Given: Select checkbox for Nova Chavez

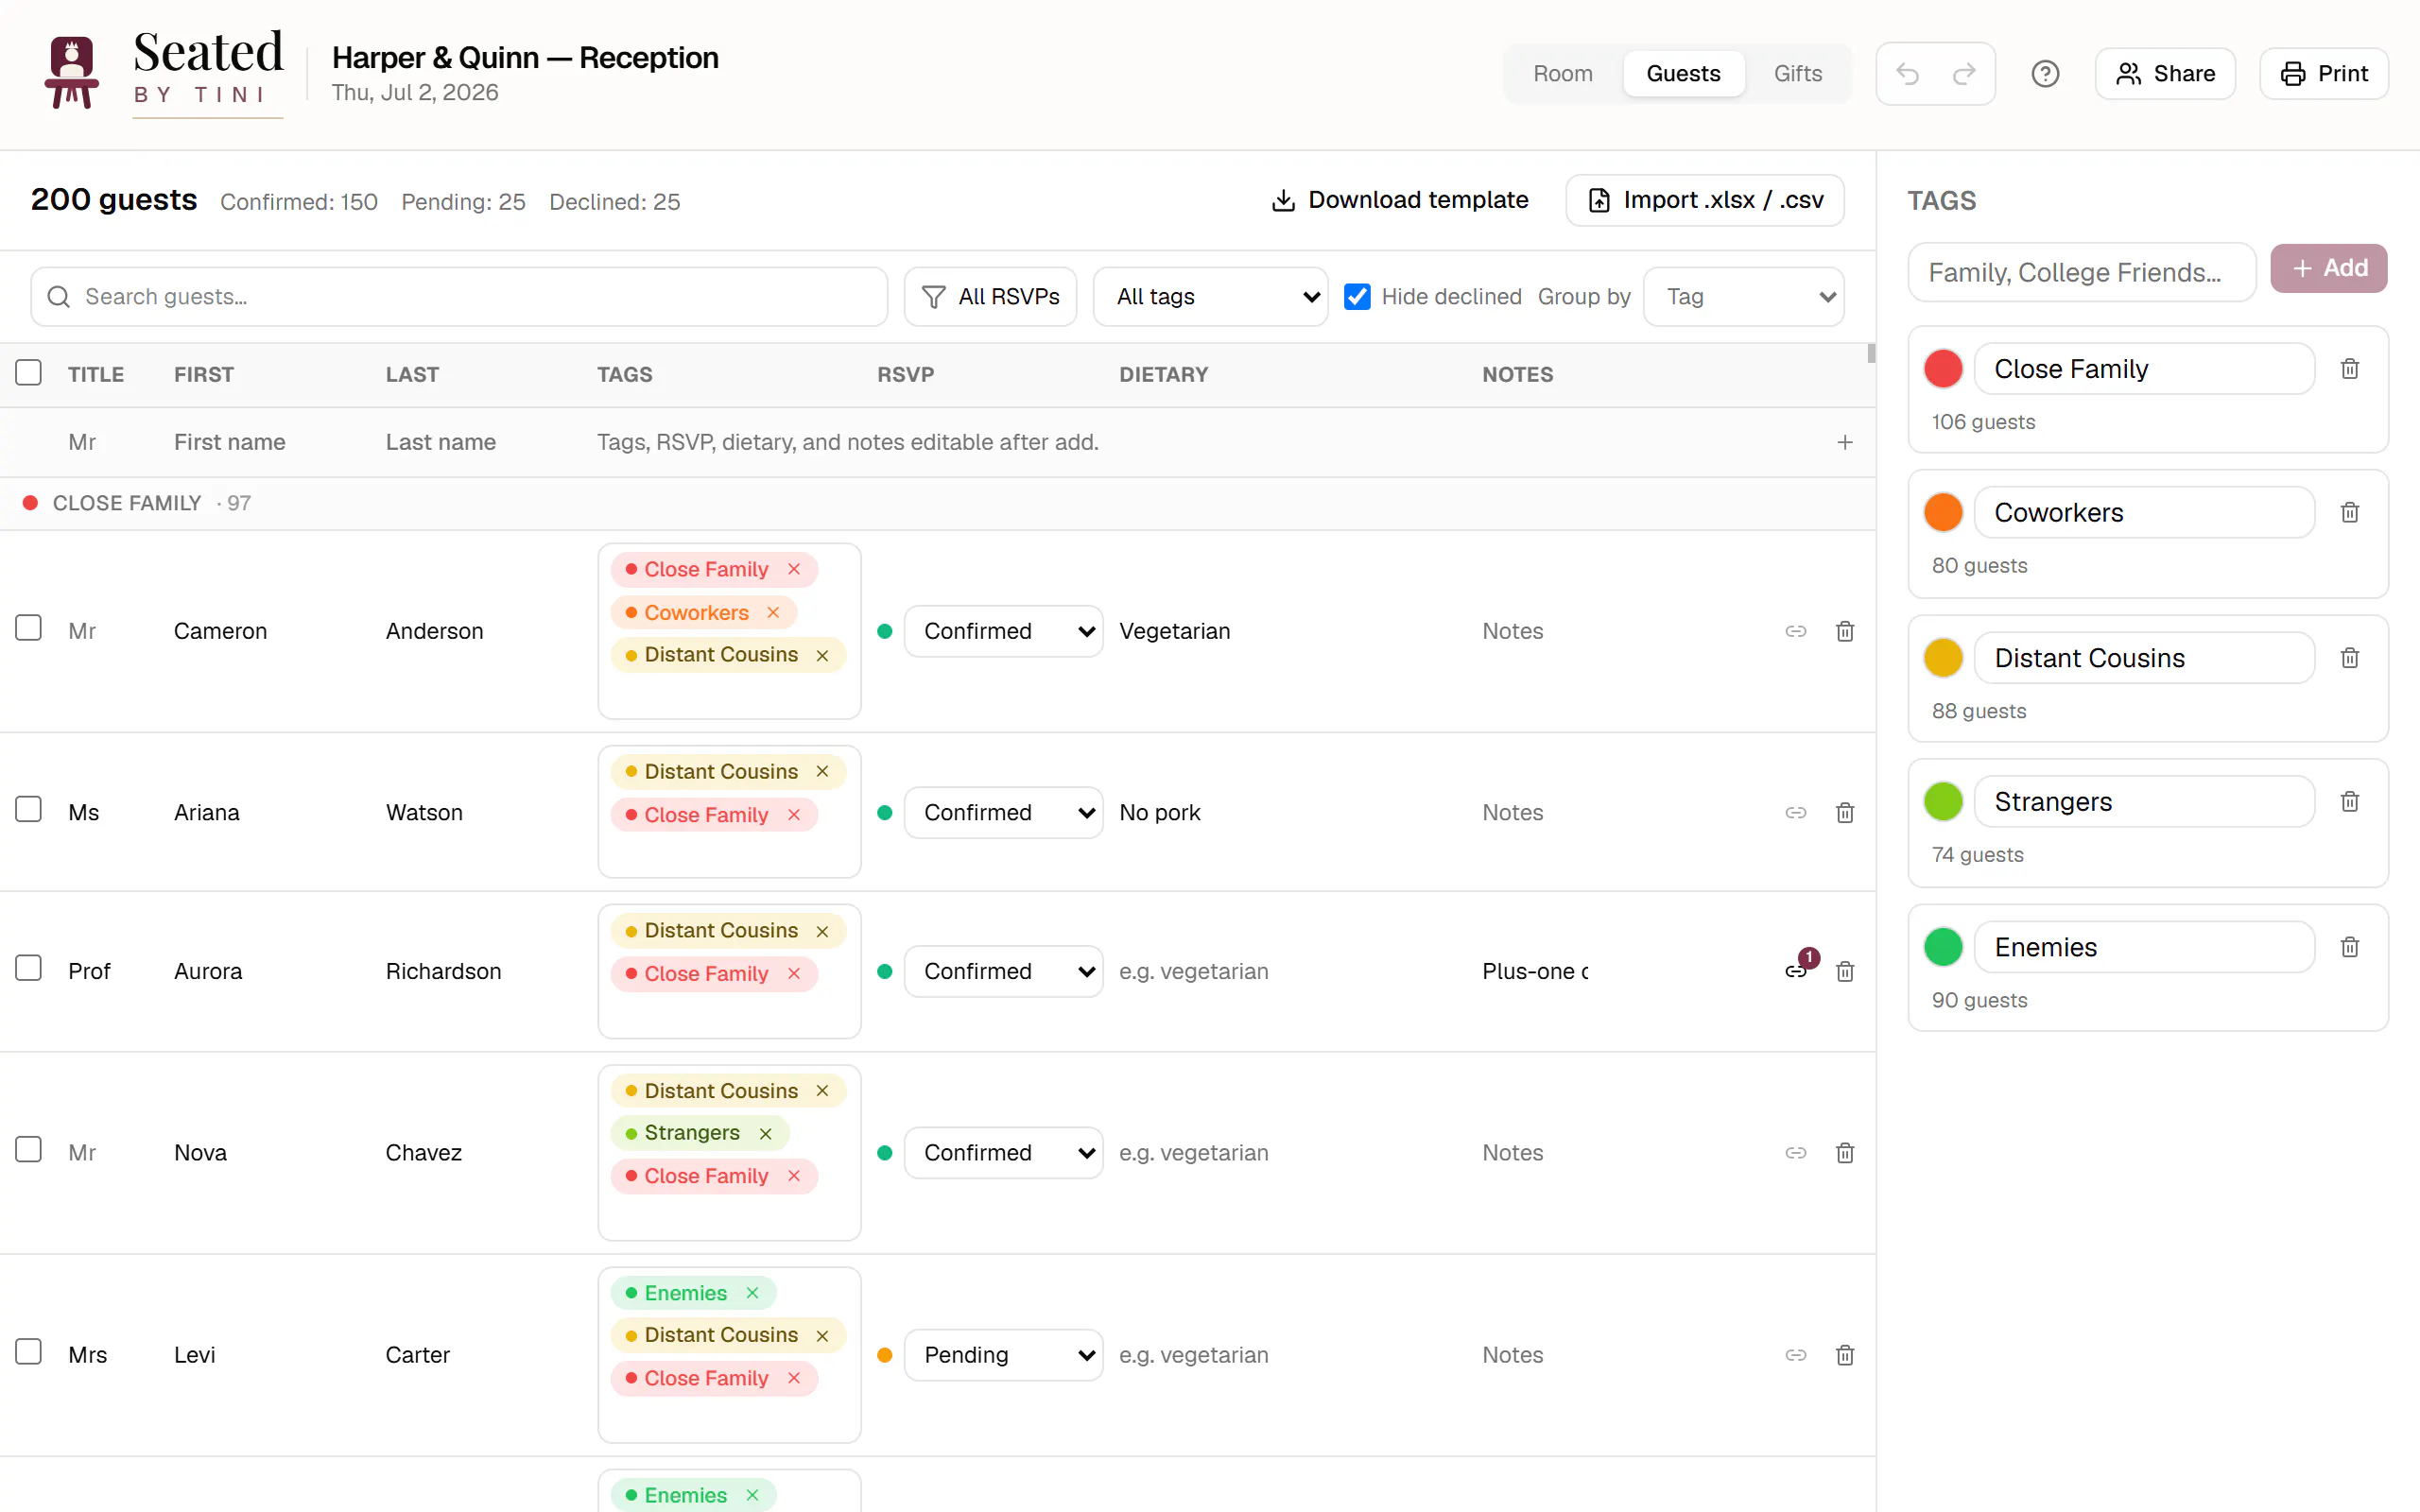Looking at the screenshot, I should tap(28, 1150).
